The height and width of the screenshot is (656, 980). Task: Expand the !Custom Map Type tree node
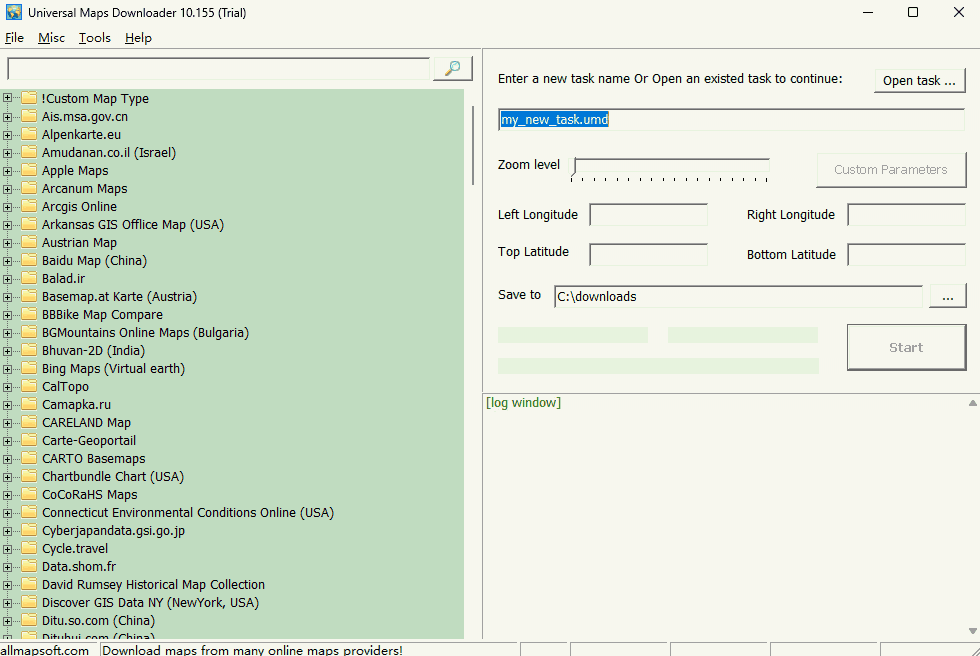click(8, 98)
